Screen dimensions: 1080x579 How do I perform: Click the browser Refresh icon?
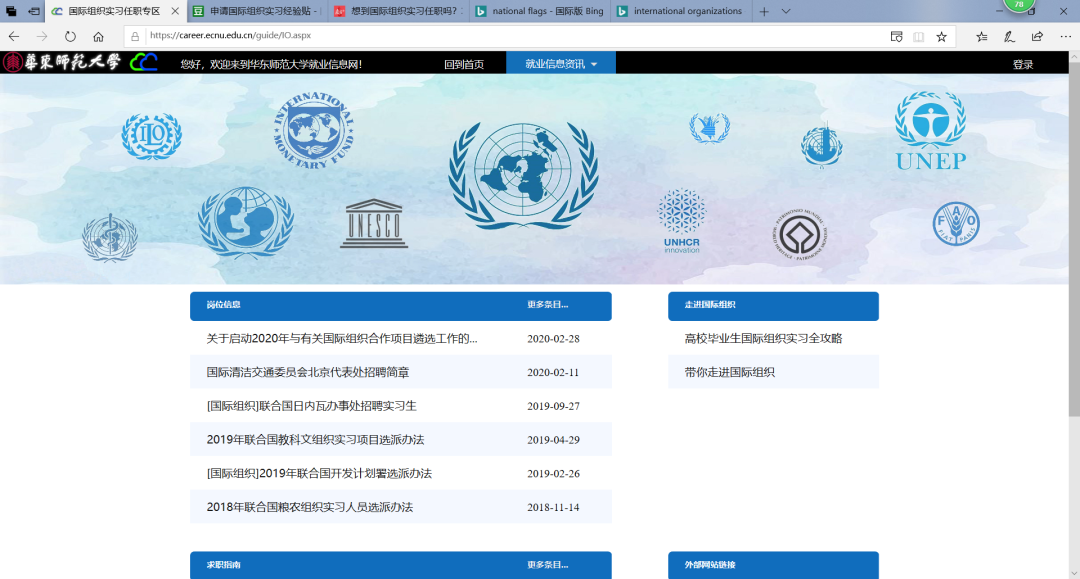(70, 37)
